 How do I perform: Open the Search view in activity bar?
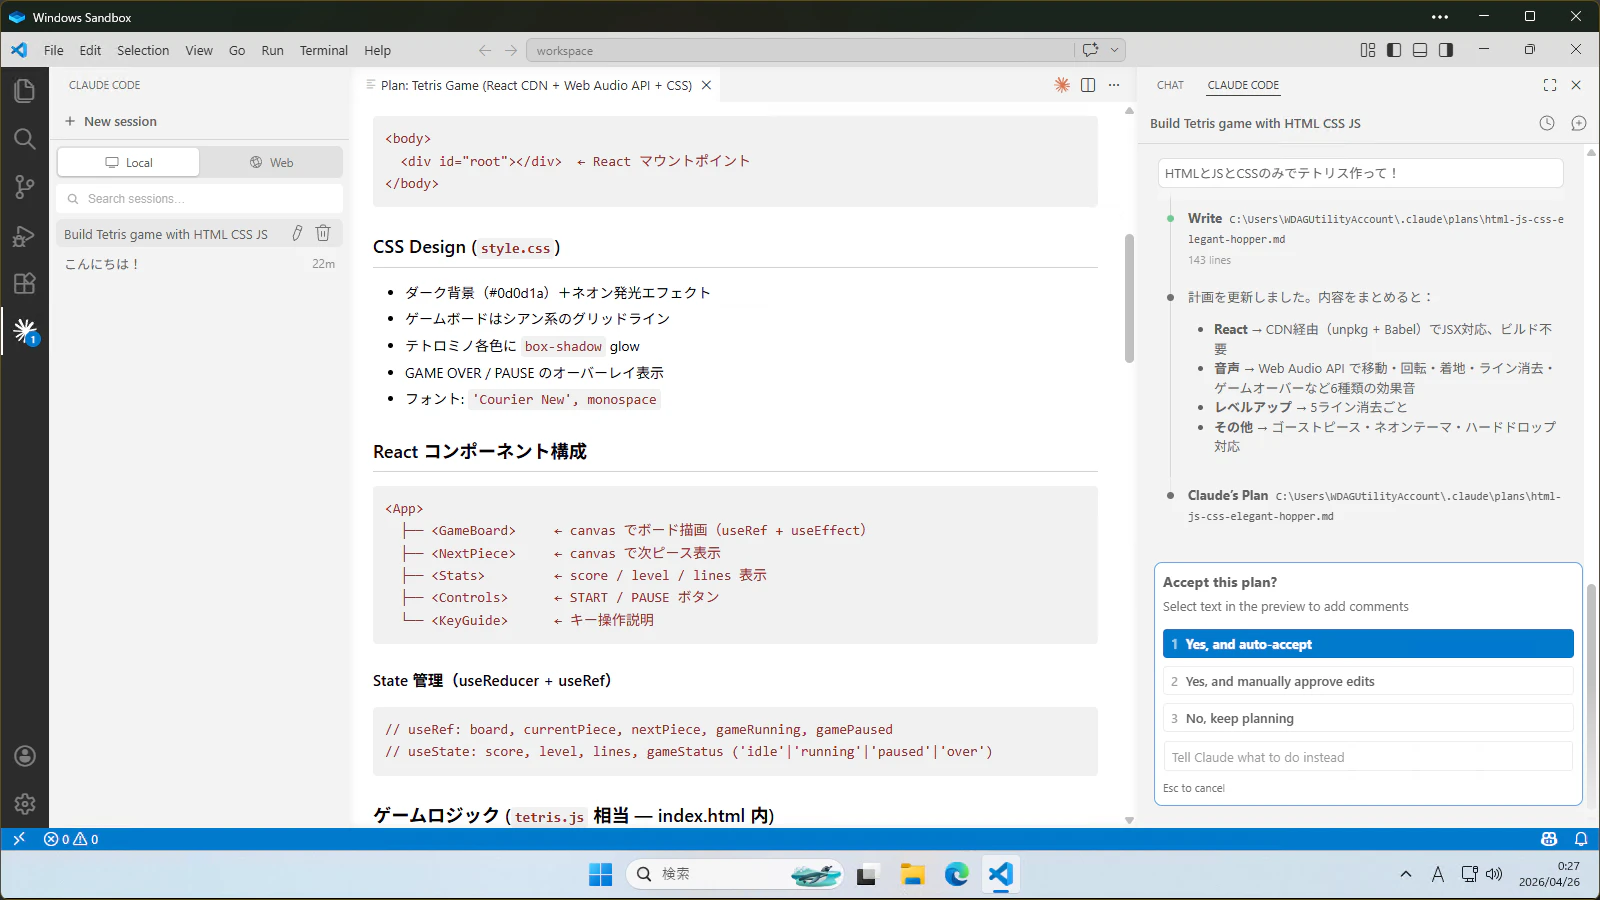pos(25,139)
